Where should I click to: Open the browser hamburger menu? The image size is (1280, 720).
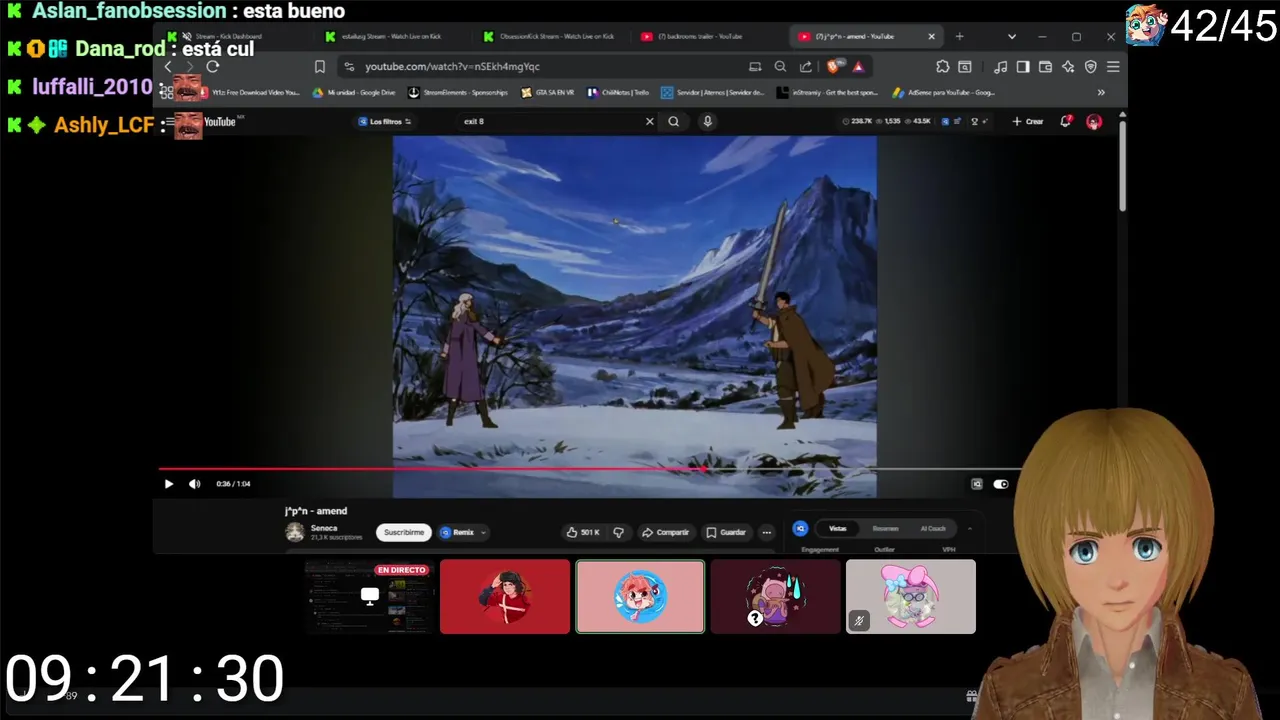pyautogui.click(x=1113, y=67)
